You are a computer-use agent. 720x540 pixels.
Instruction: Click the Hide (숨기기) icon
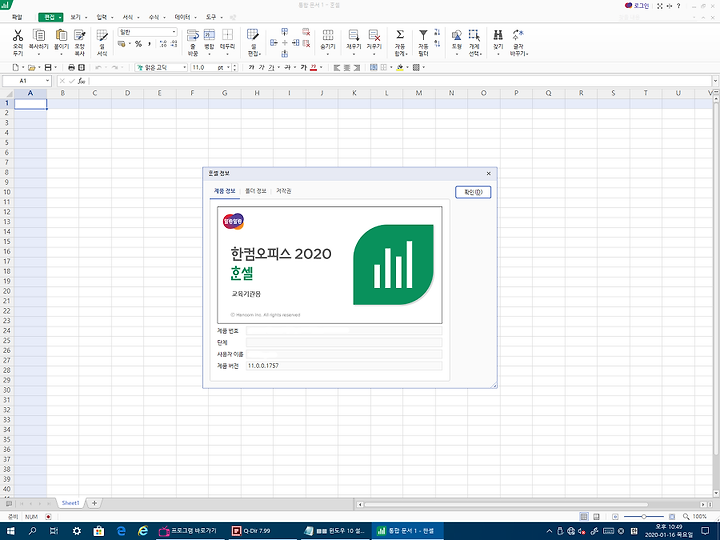click(x=328, y=36)
